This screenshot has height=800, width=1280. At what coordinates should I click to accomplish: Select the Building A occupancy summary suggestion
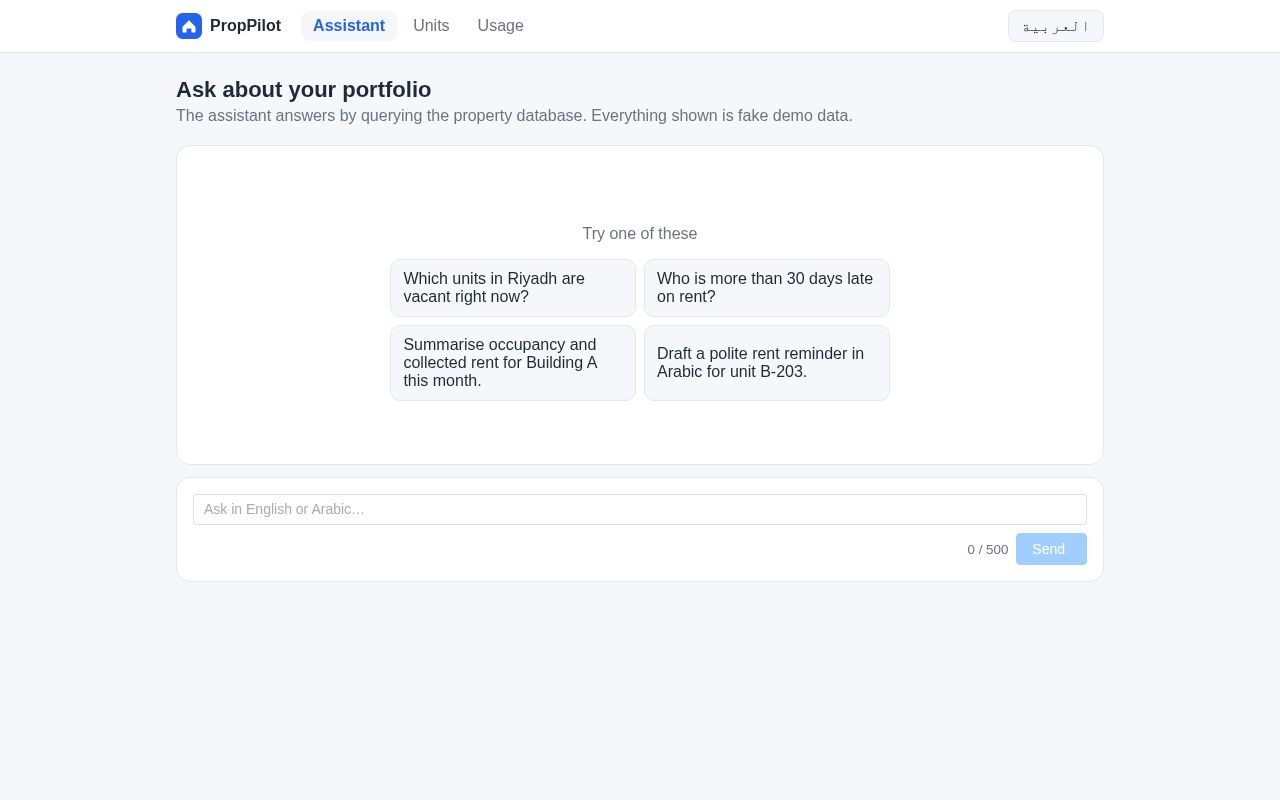513,363
